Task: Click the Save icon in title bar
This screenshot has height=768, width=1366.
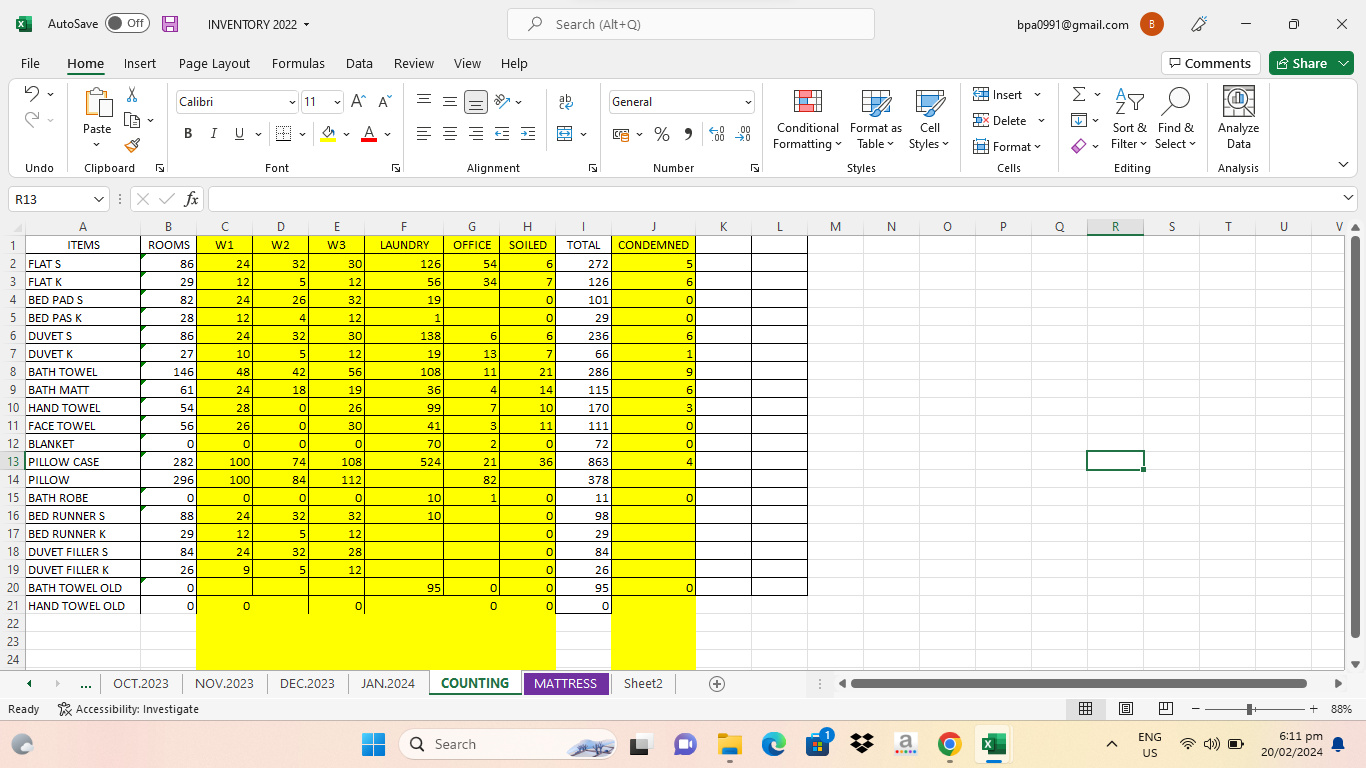Action: tap(170, 24)
